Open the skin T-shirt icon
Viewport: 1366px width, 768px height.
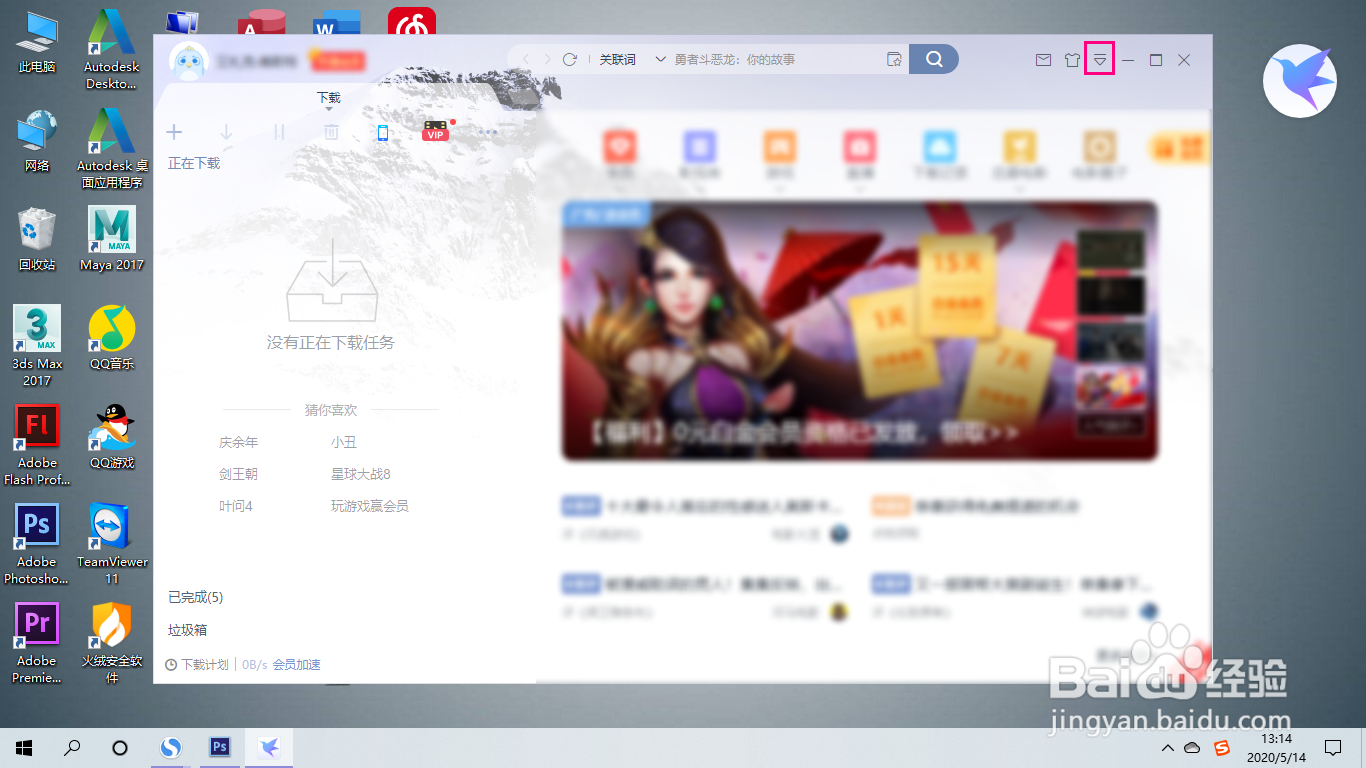click(x=1073, y=60)
